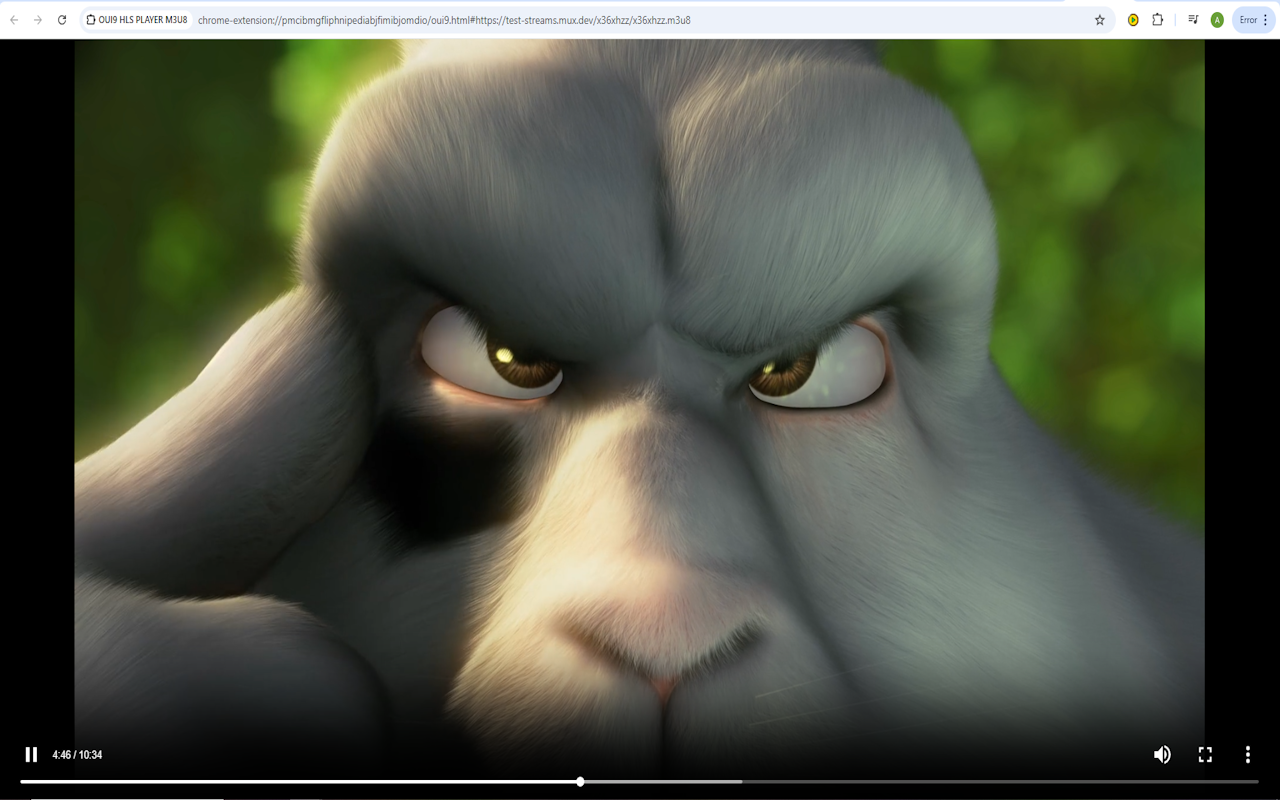Reload the current page
This screenshot has height=800, width=1280.
click(x=62, y=20)
